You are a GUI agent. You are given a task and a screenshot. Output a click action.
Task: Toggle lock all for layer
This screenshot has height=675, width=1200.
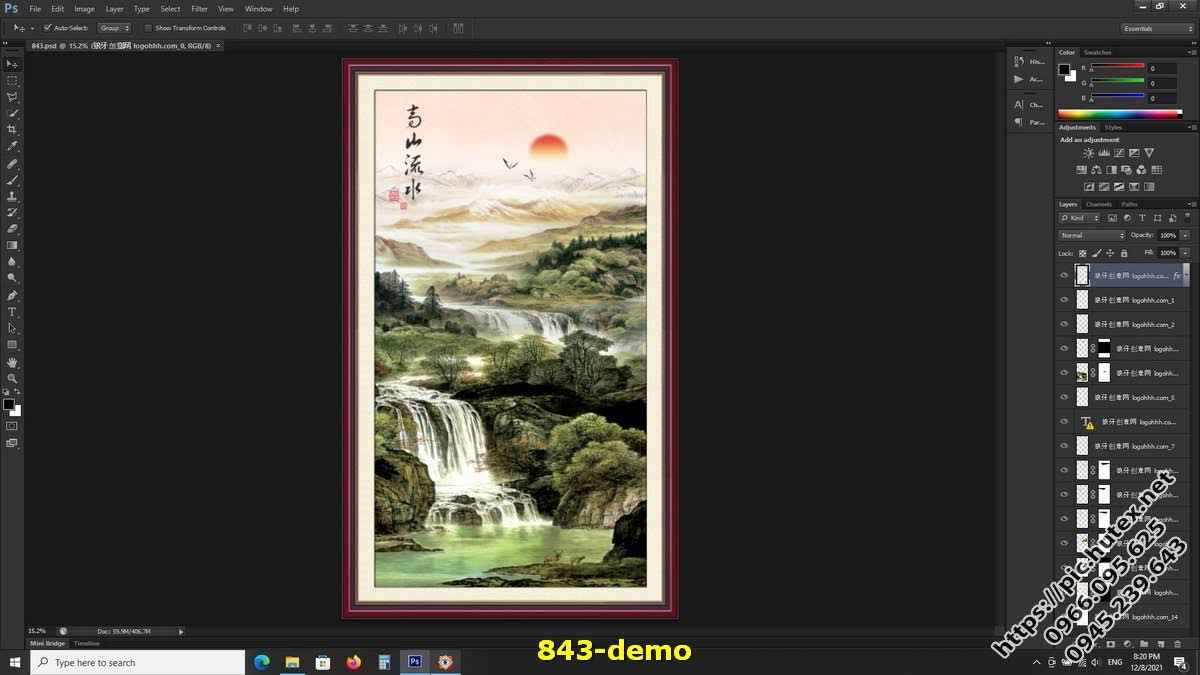pos(1124,253)
